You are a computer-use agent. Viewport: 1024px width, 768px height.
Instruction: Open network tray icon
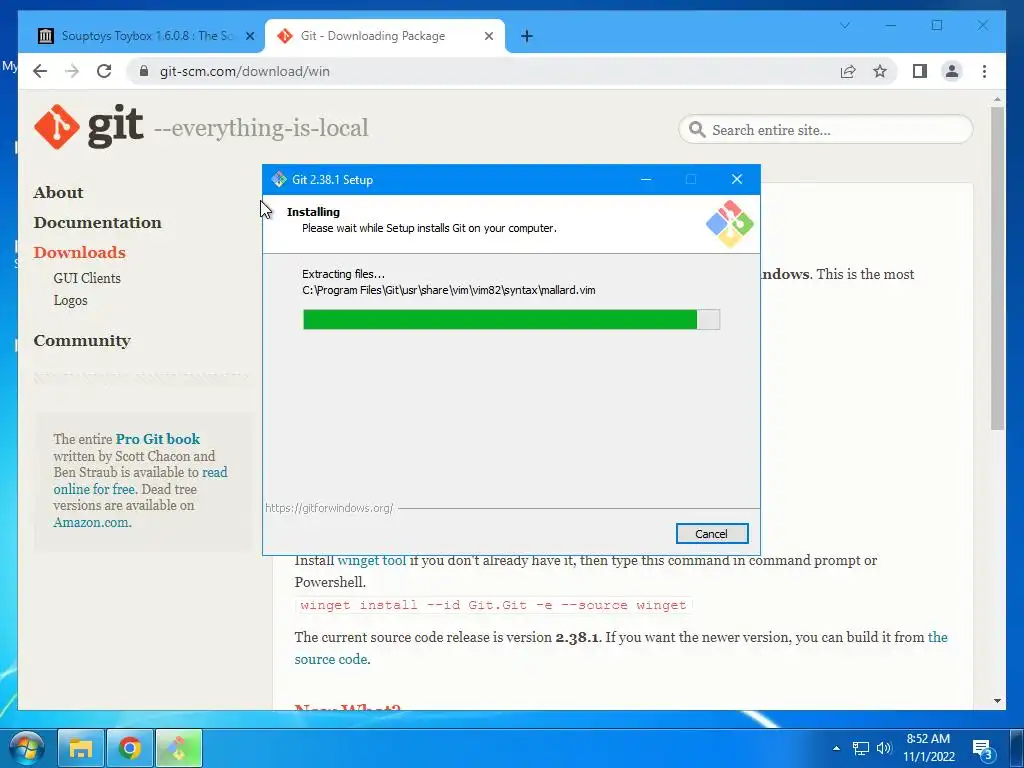tap(861, 748)
